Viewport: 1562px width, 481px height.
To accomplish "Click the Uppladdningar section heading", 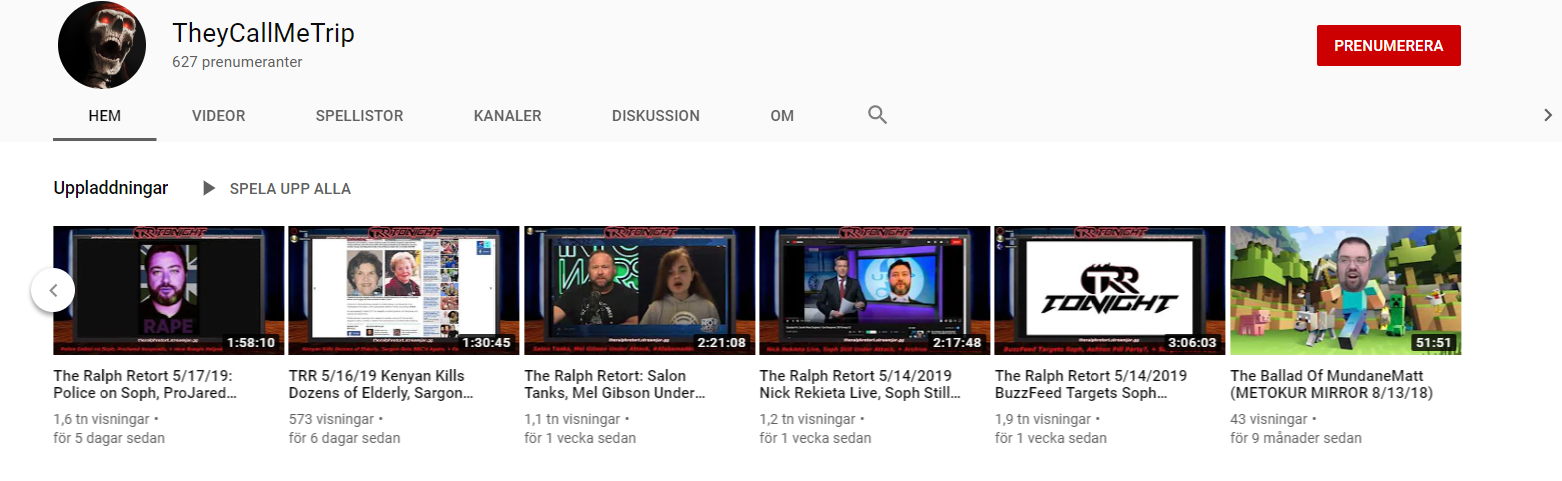I will (x=111, y=188).
